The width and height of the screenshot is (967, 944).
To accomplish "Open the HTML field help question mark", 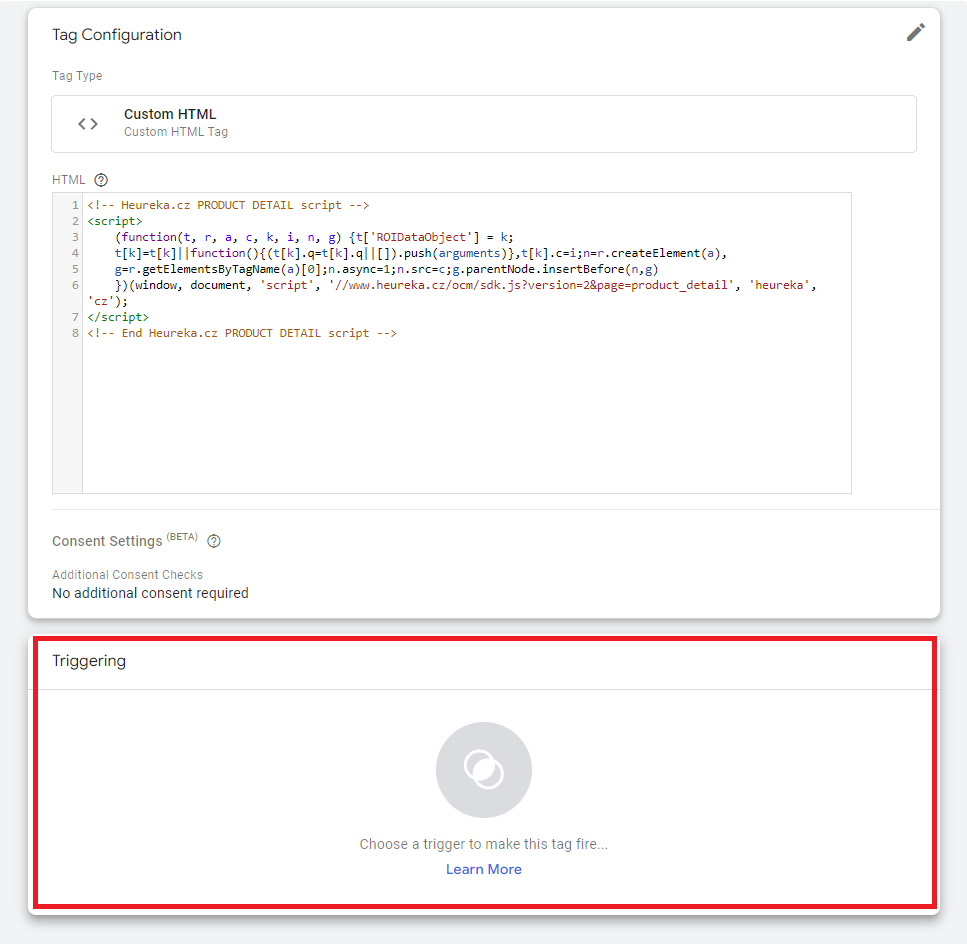I will click(x=101, y=180).
